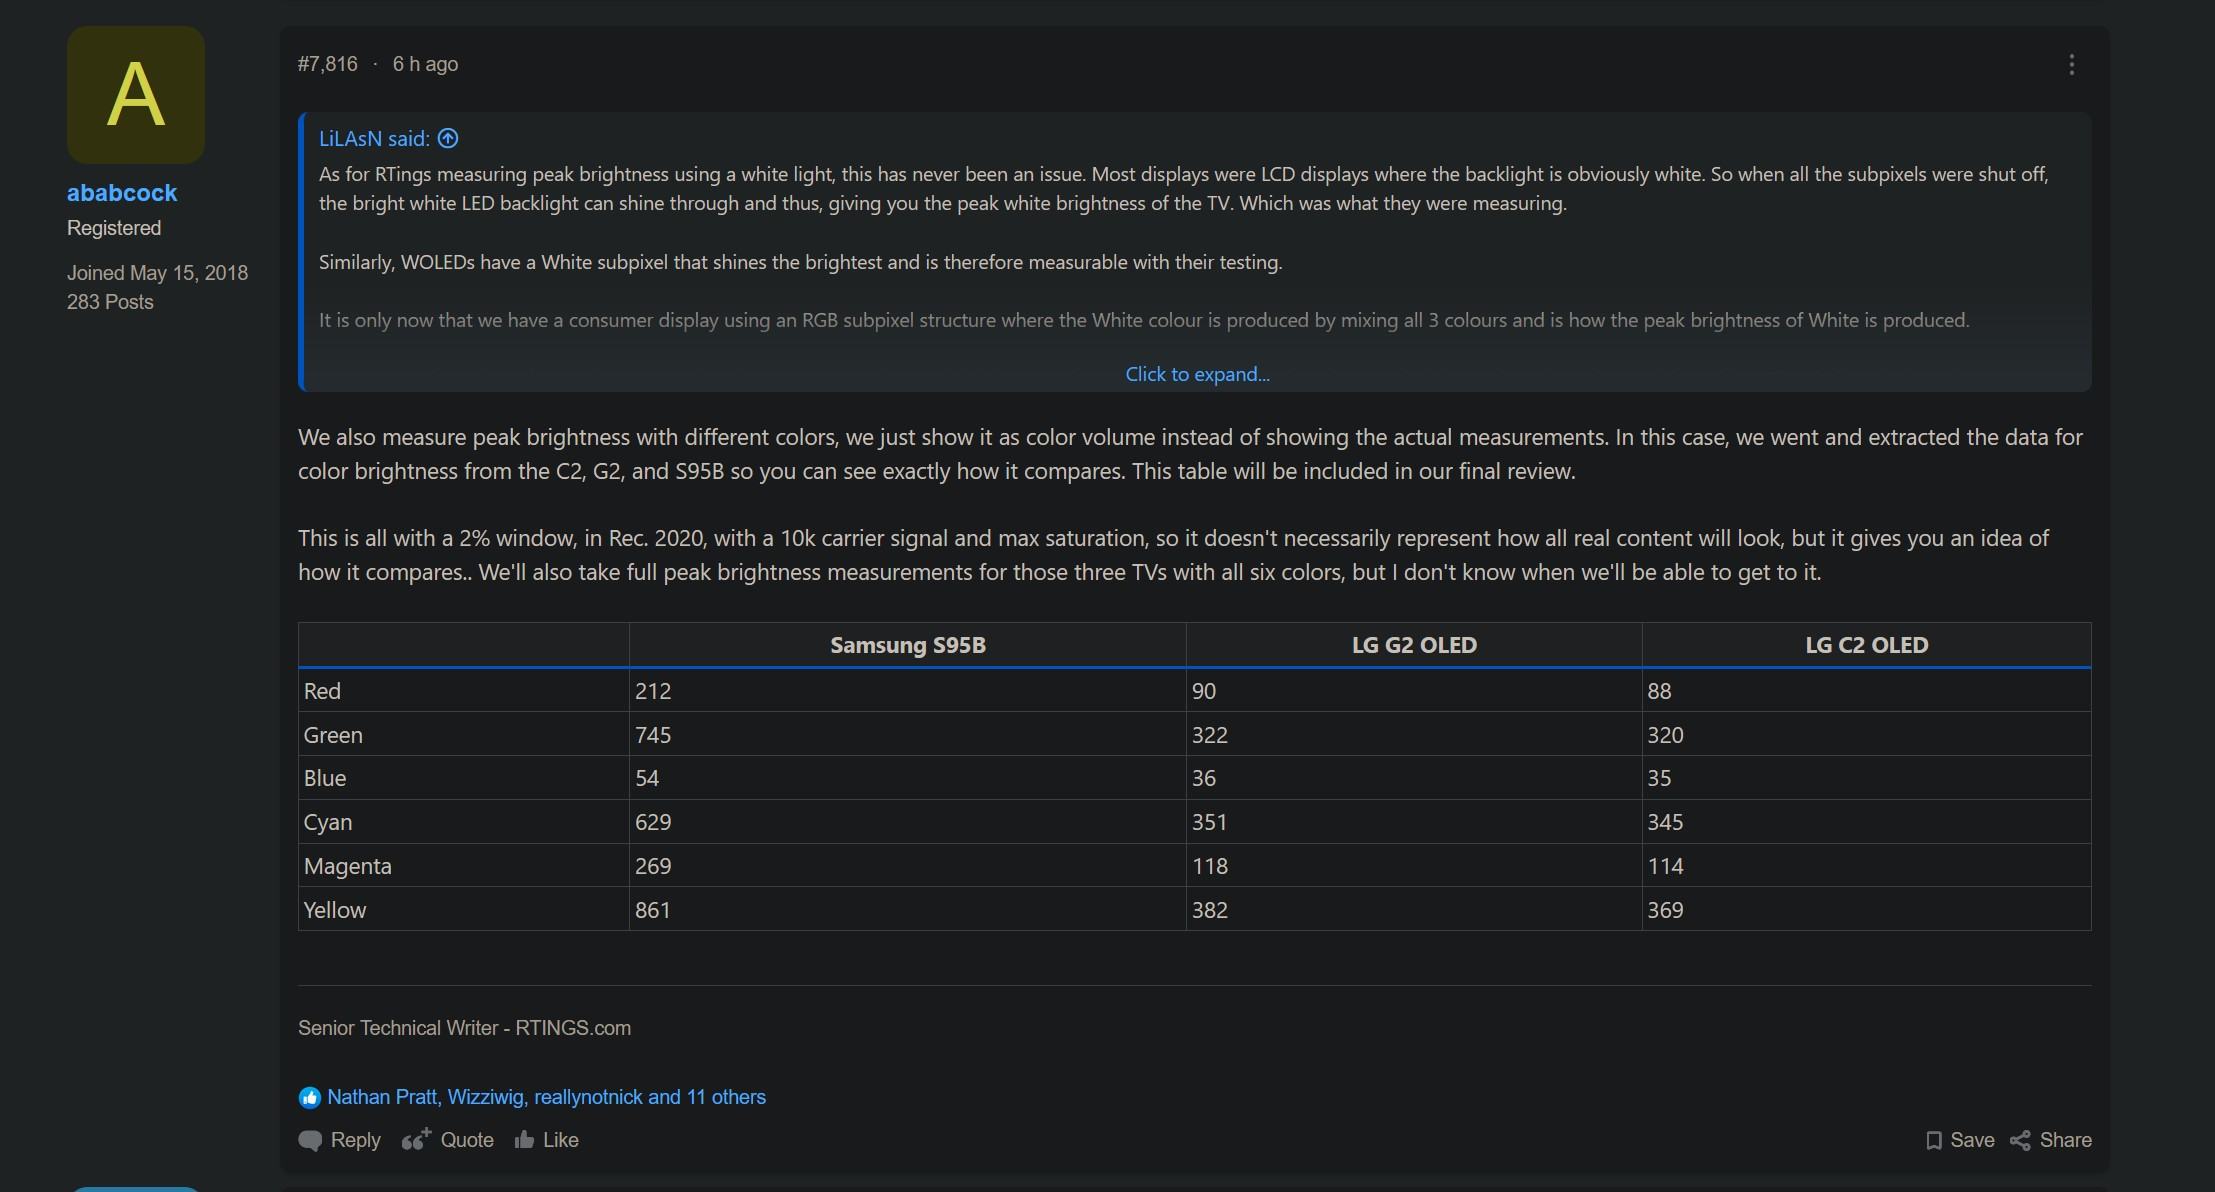Click the Samsung red value '212'
The height and width of the screenshot is (1192, 2215).
pos(653,691)
